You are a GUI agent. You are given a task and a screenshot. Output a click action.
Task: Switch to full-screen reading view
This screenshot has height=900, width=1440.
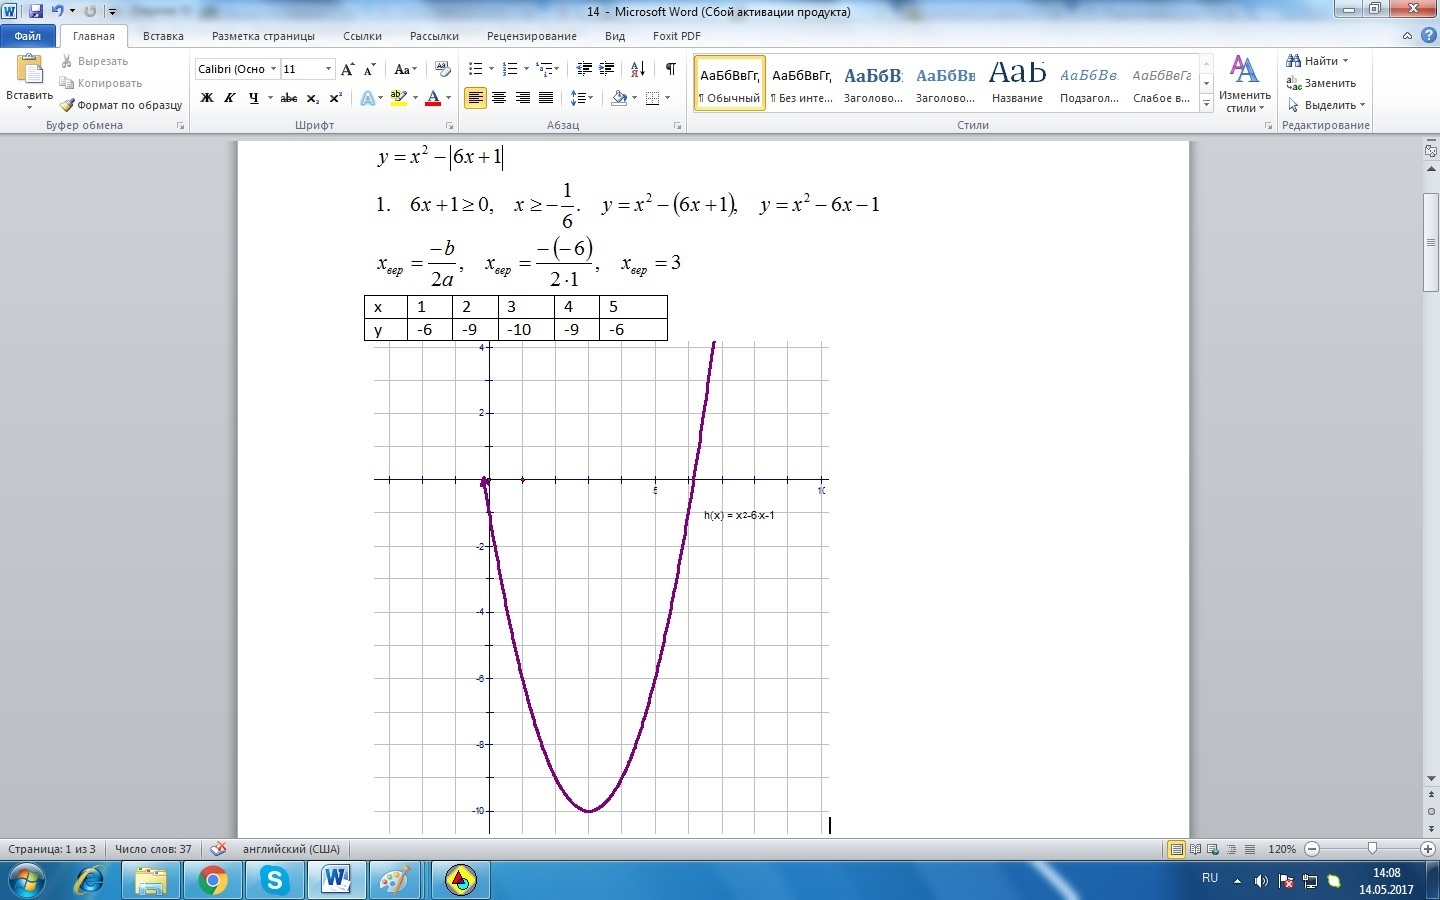click(1195, 849)
